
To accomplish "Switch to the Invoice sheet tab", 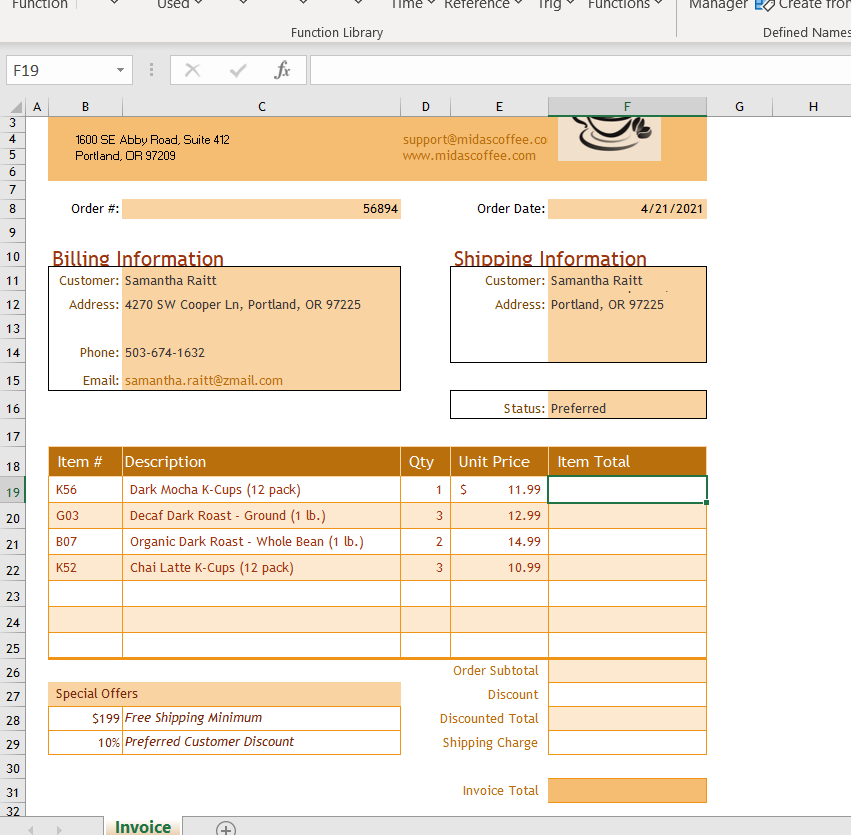I will (x=142, y=827).
